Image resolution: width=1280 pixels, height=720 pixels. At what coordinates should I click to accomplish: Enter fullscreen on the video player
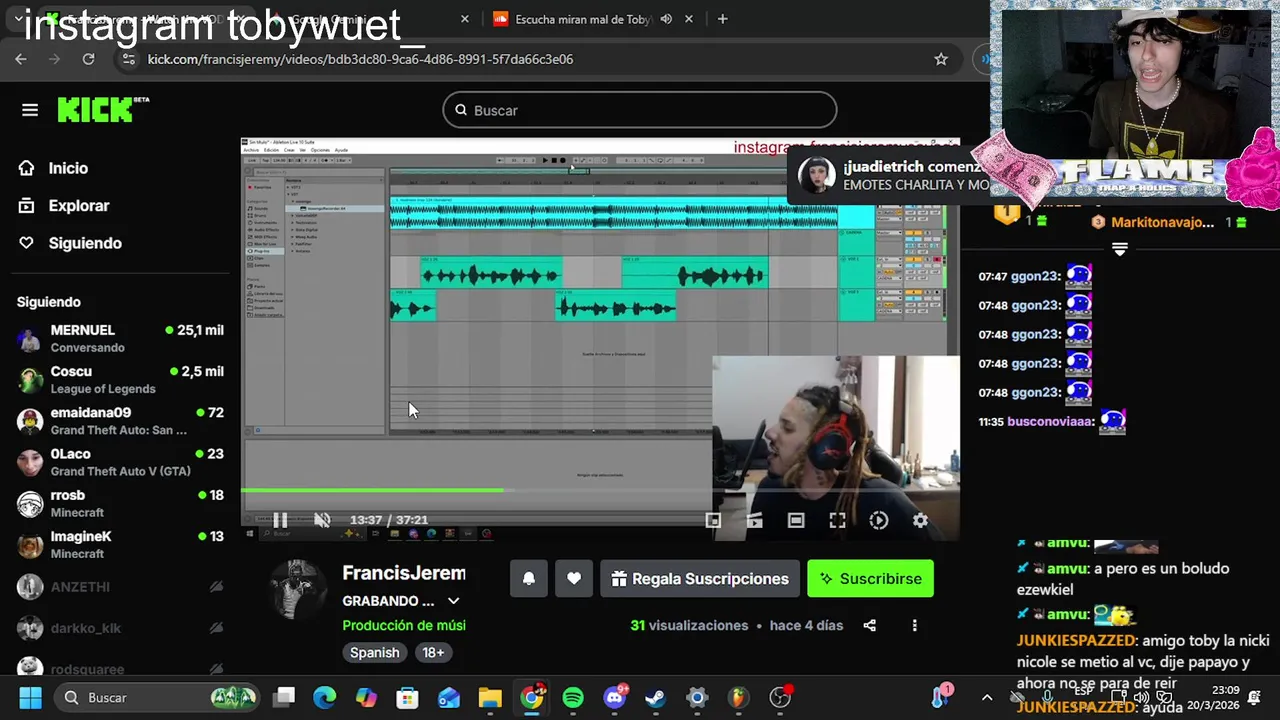tap(837, 520)
